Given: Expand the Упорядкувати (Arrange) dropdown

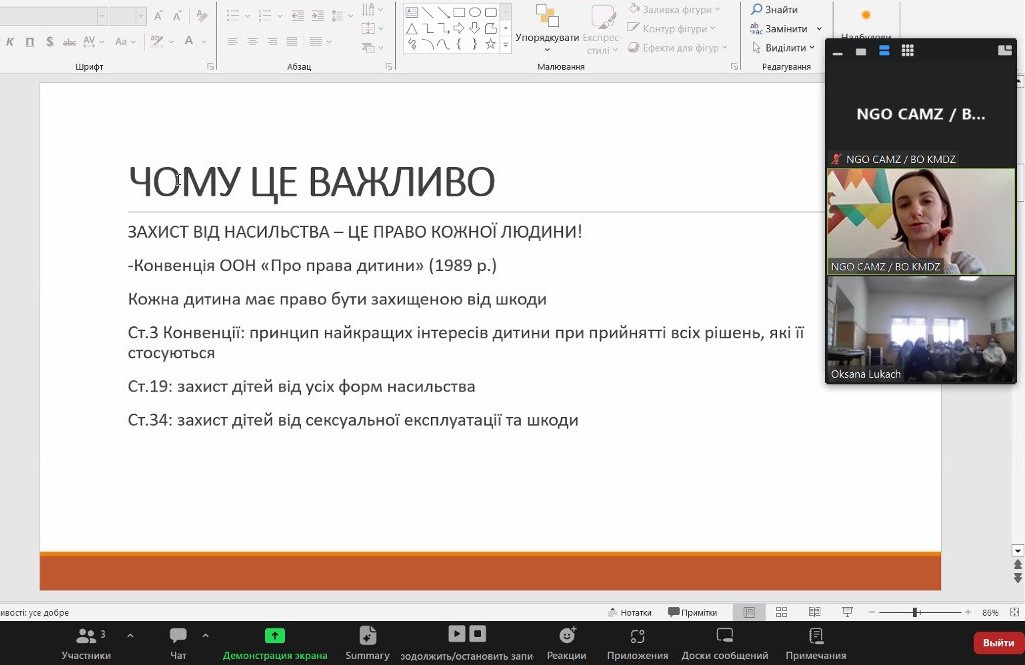Looking at the screenshot, I should (547, 38).
